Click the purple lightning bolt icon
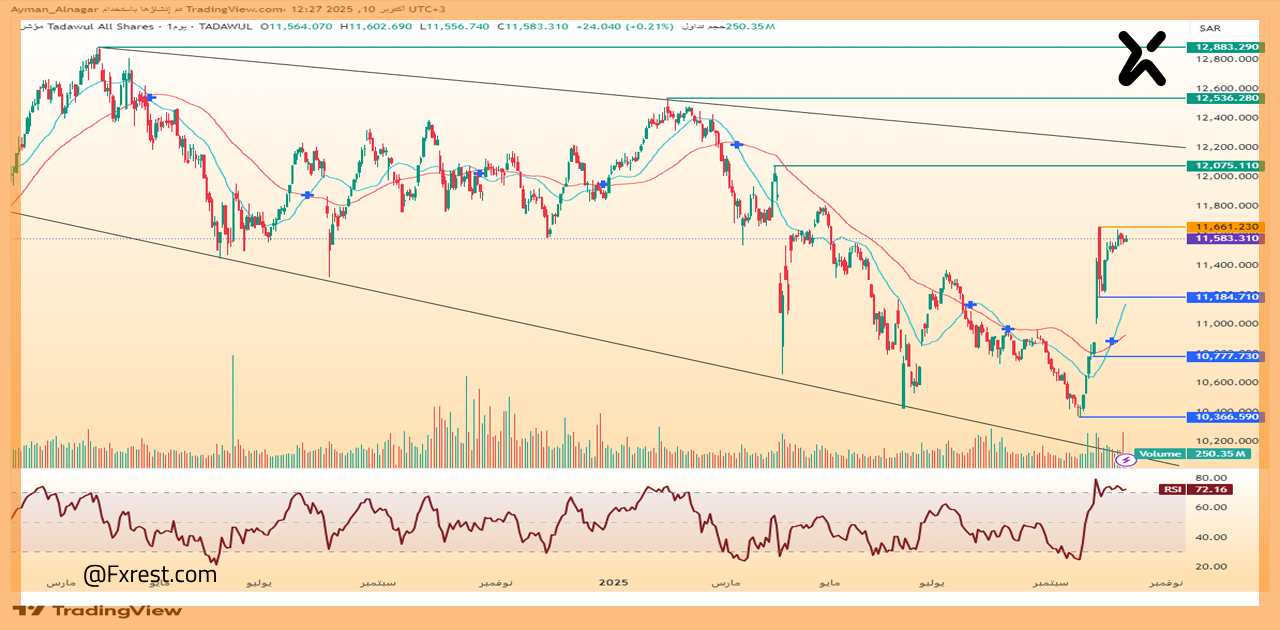The width and height of the screenshot is (1280, 630). click(1125, 460)
